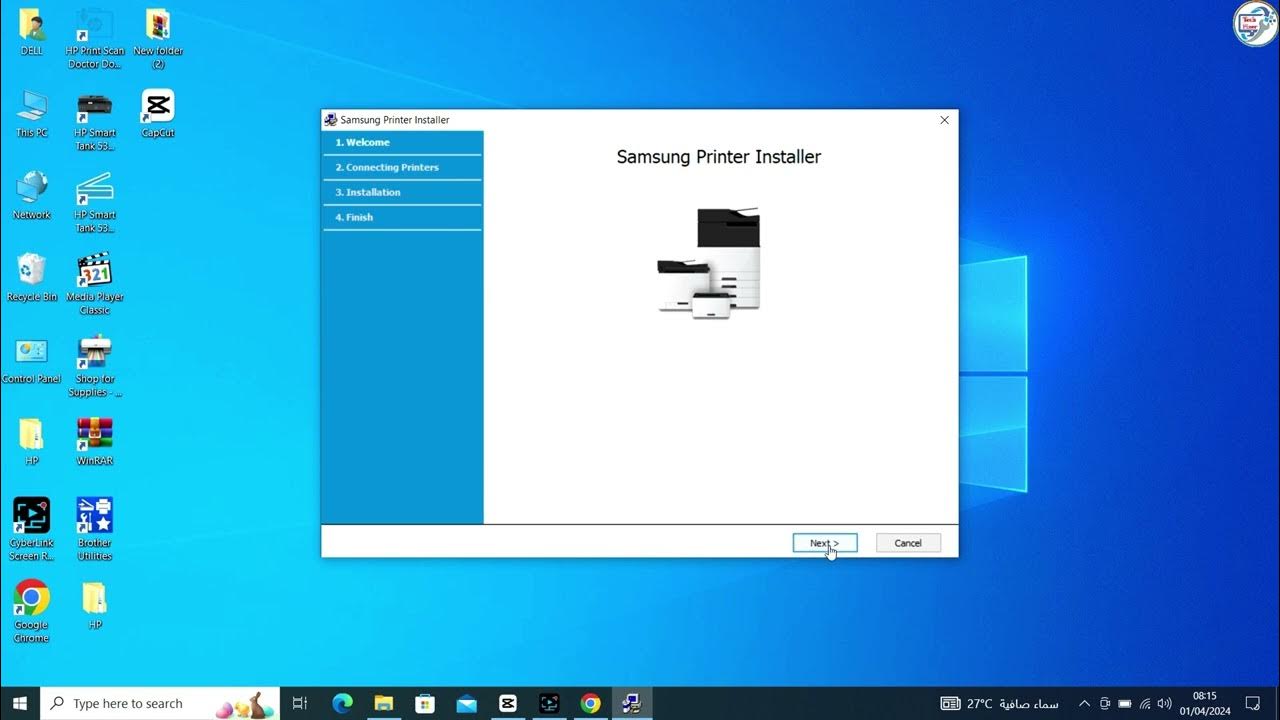Viewport: 1280px width, 720px height.
Task: Select the Control Panel desktop icon
Action: click(32, 360)
